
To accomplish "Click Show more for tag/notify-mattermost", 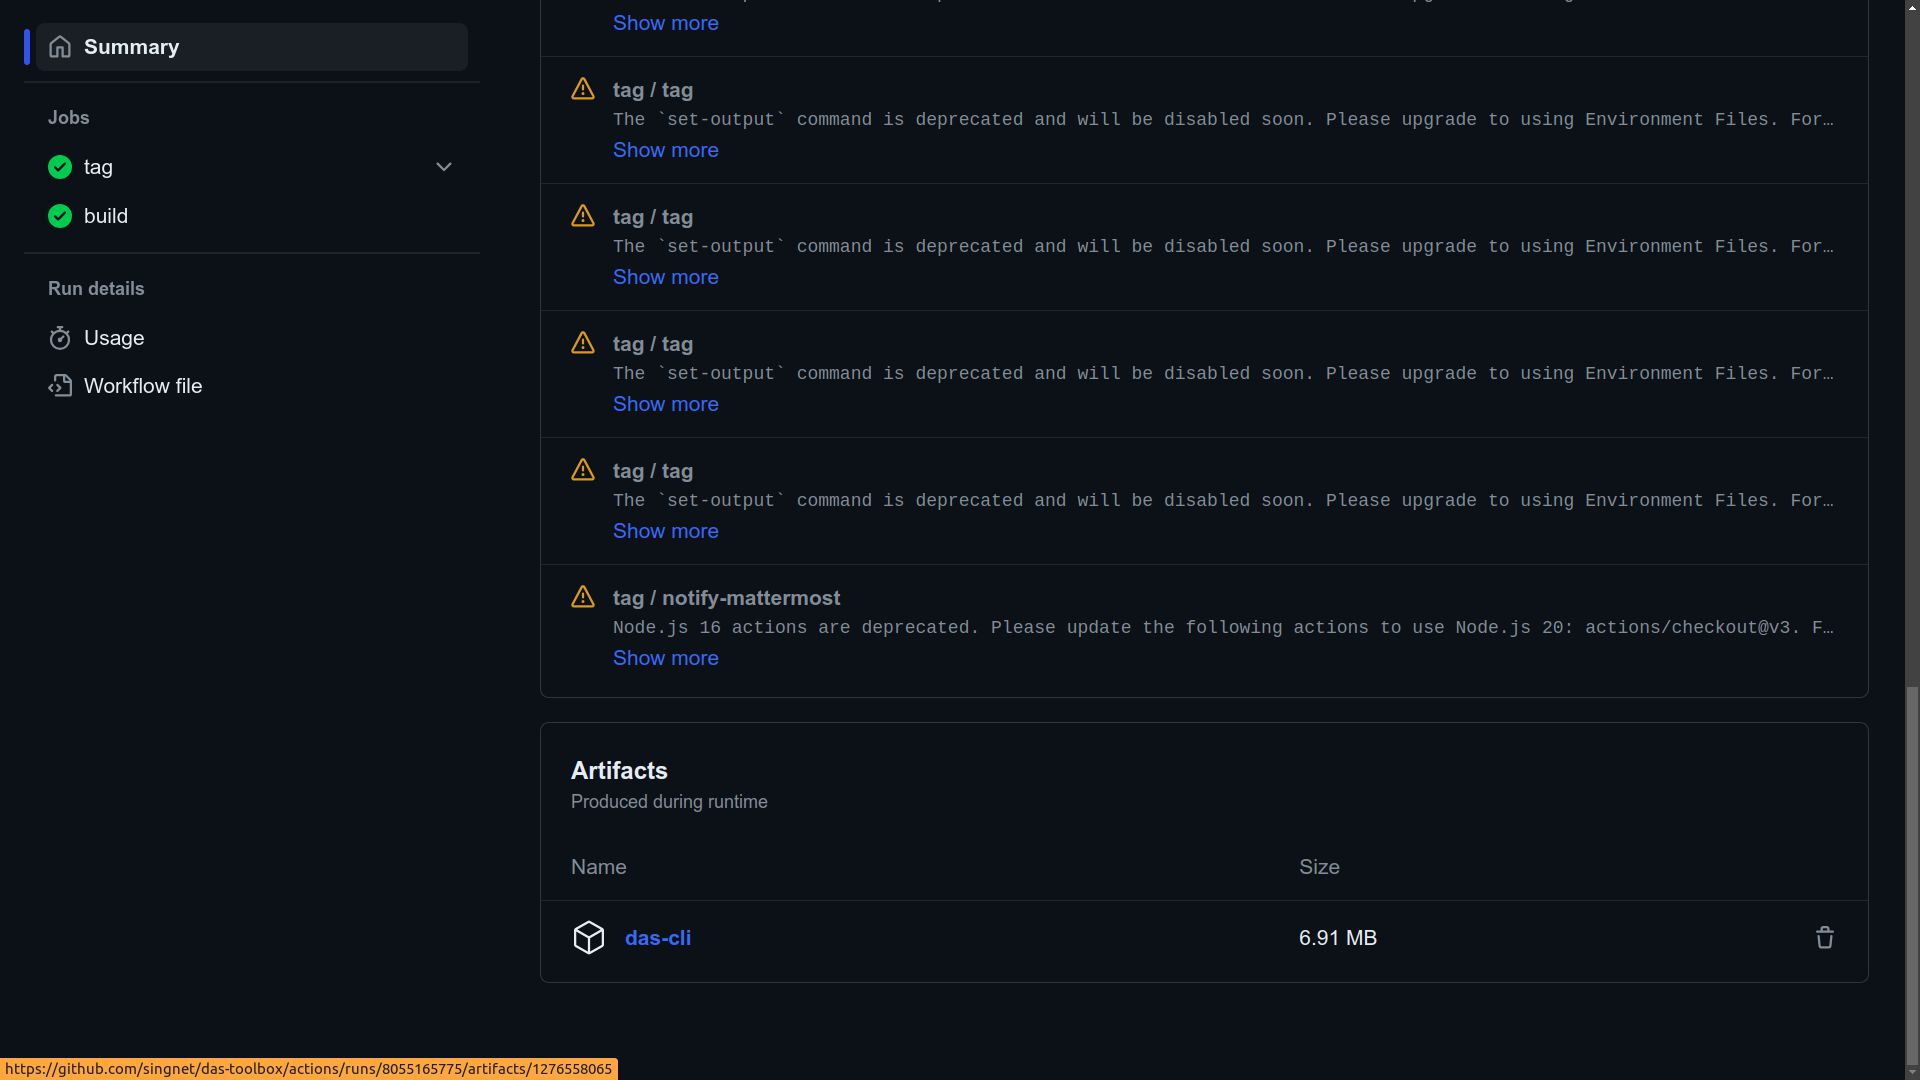I will (x=666, y=658).
